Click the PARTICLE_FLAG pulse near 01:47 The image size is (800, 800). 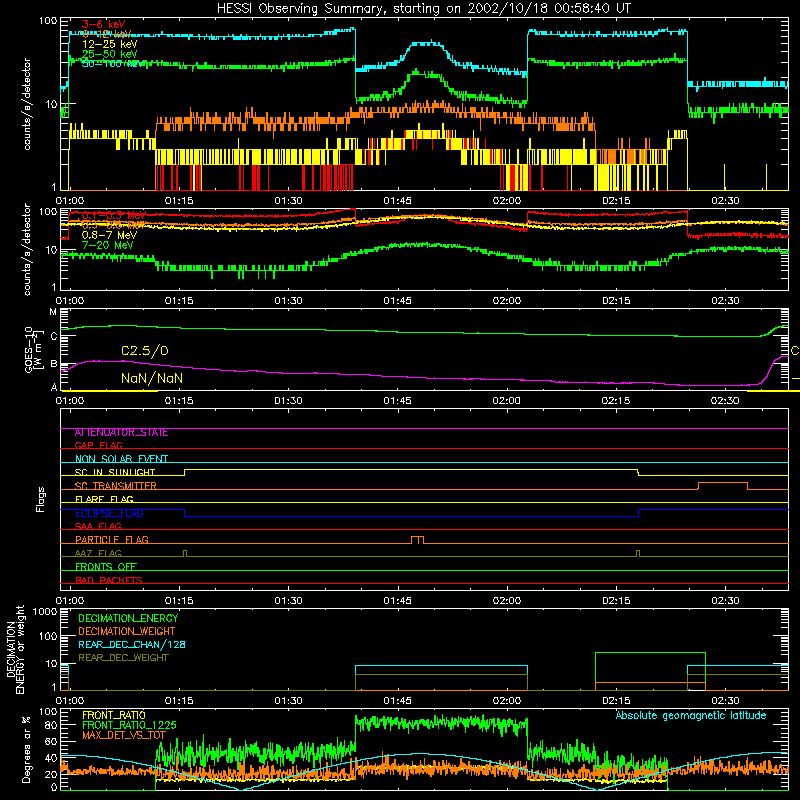click(417, 540)
